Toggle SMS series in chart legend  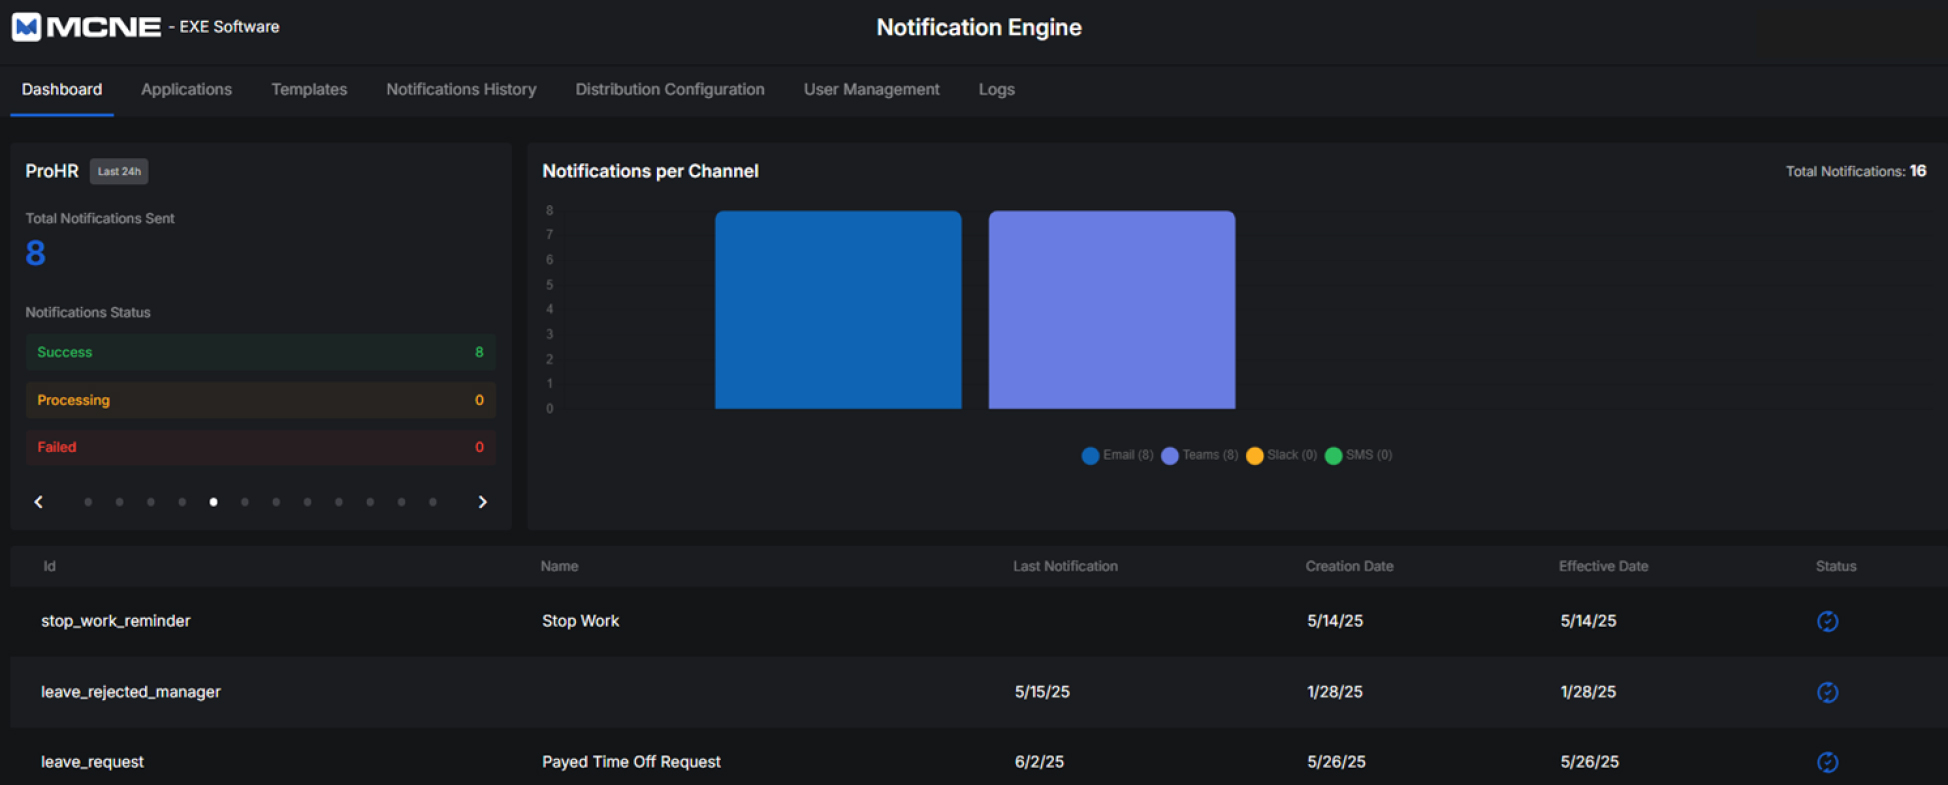pos(1358,455)
